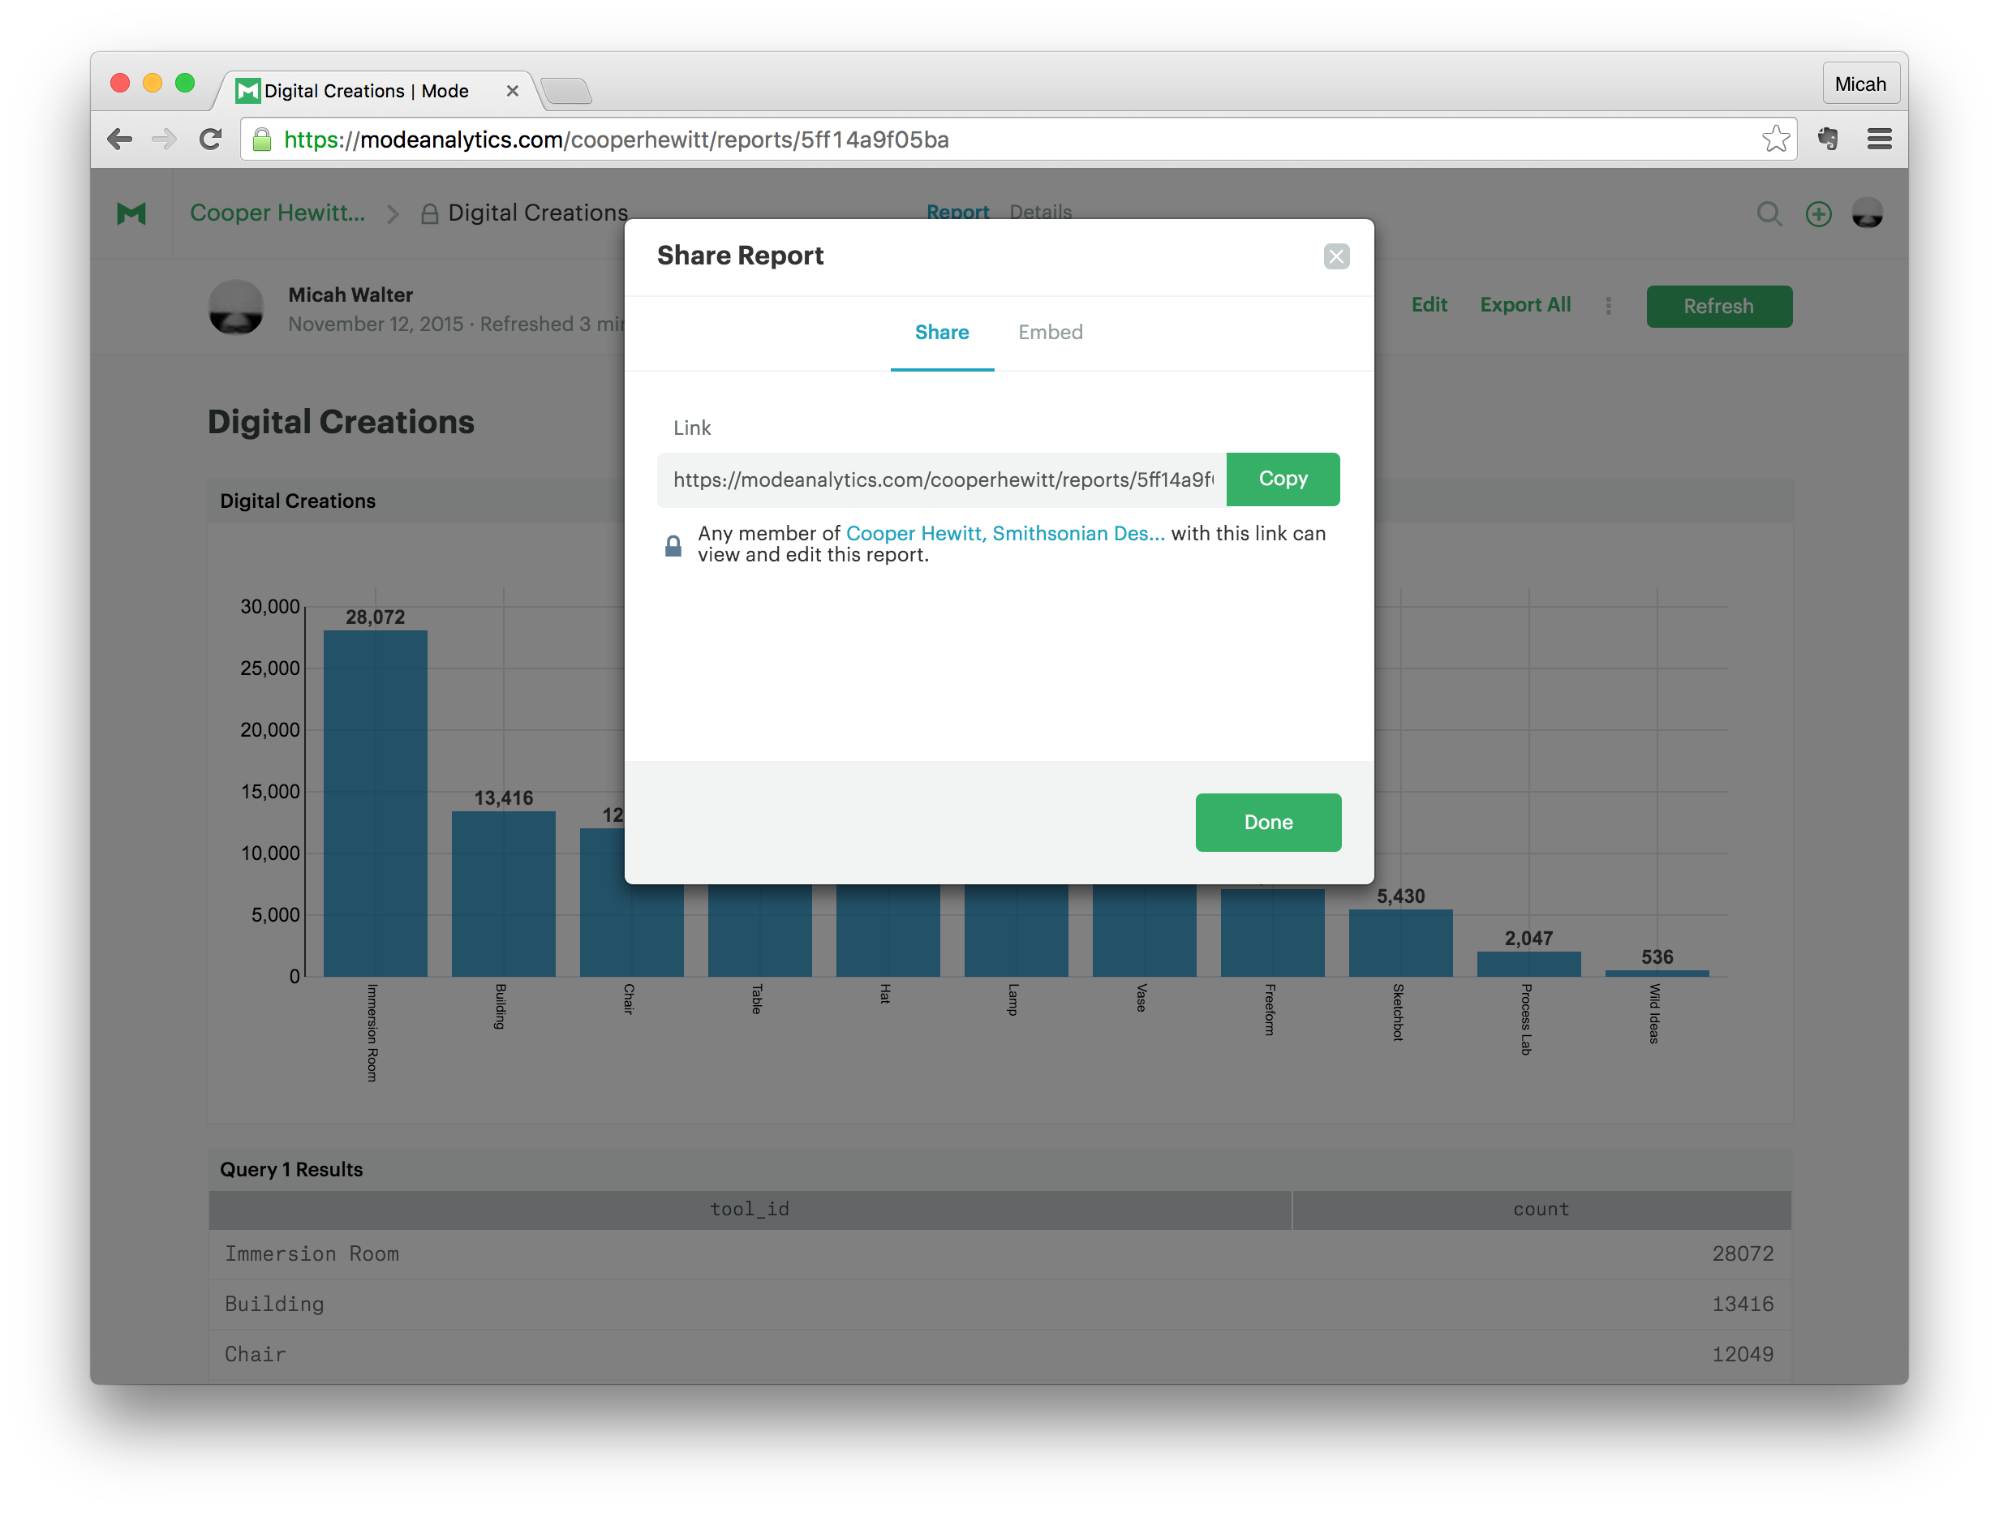Click the Query 1 Results heading
This screenshot has width=1999, height=1514.
291,1169
